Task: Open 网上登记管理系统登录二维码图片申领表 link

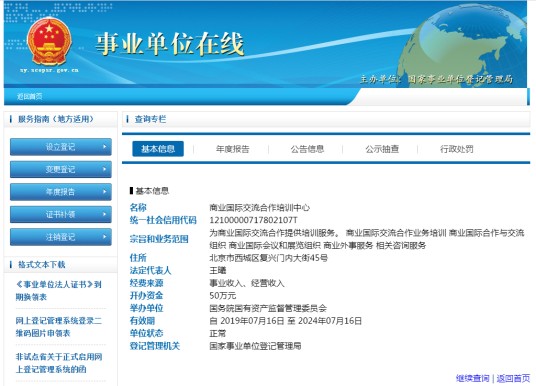Action: coord(58,327)
